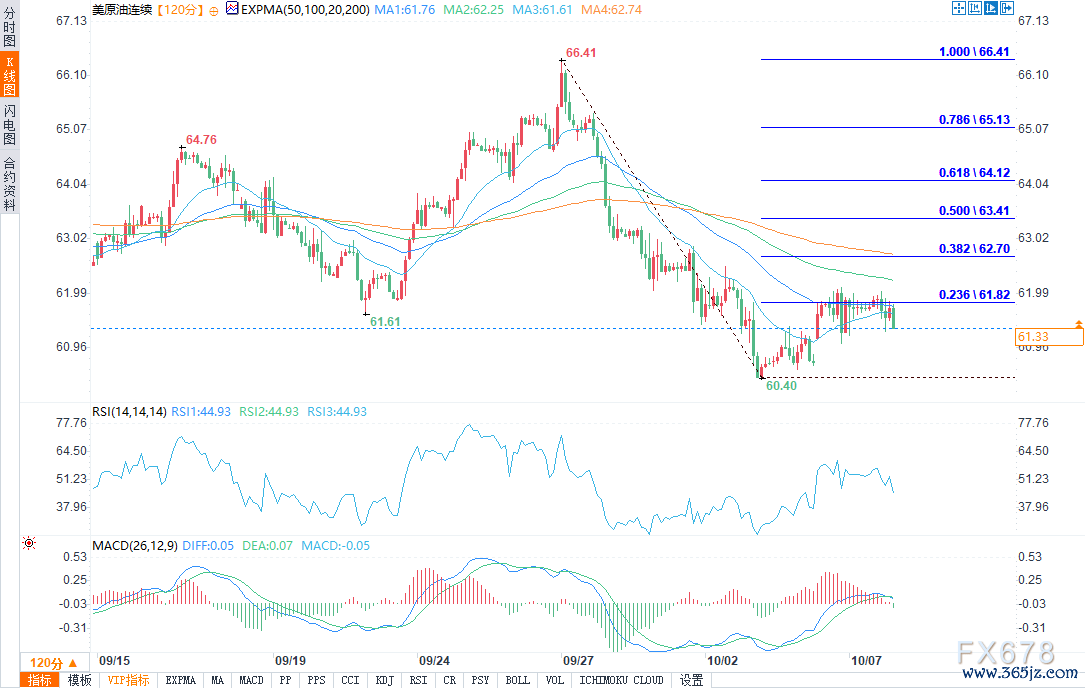Select the 闪电图 side tab
1085x688 pixels.
(9, 124)
